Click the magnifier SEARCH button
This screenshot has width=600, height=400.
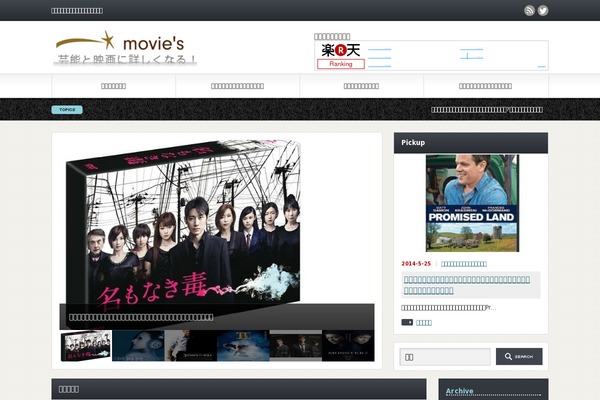[519, 356]
